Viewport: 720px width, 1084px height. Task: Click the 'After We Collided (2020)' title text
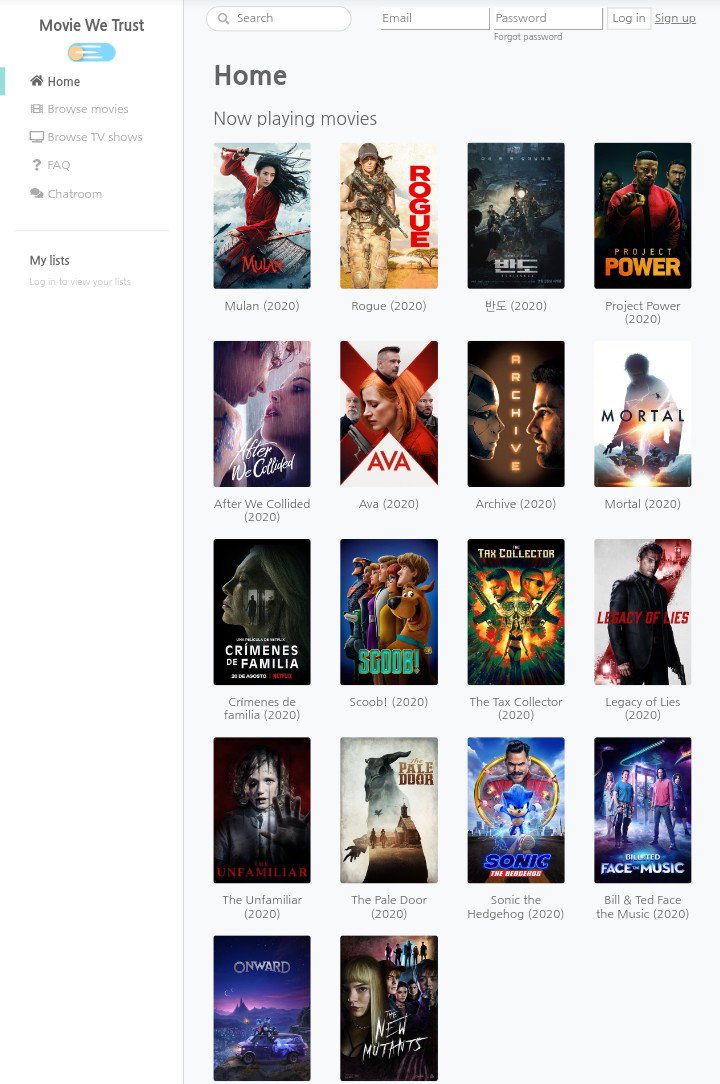[x=262, y=510]
